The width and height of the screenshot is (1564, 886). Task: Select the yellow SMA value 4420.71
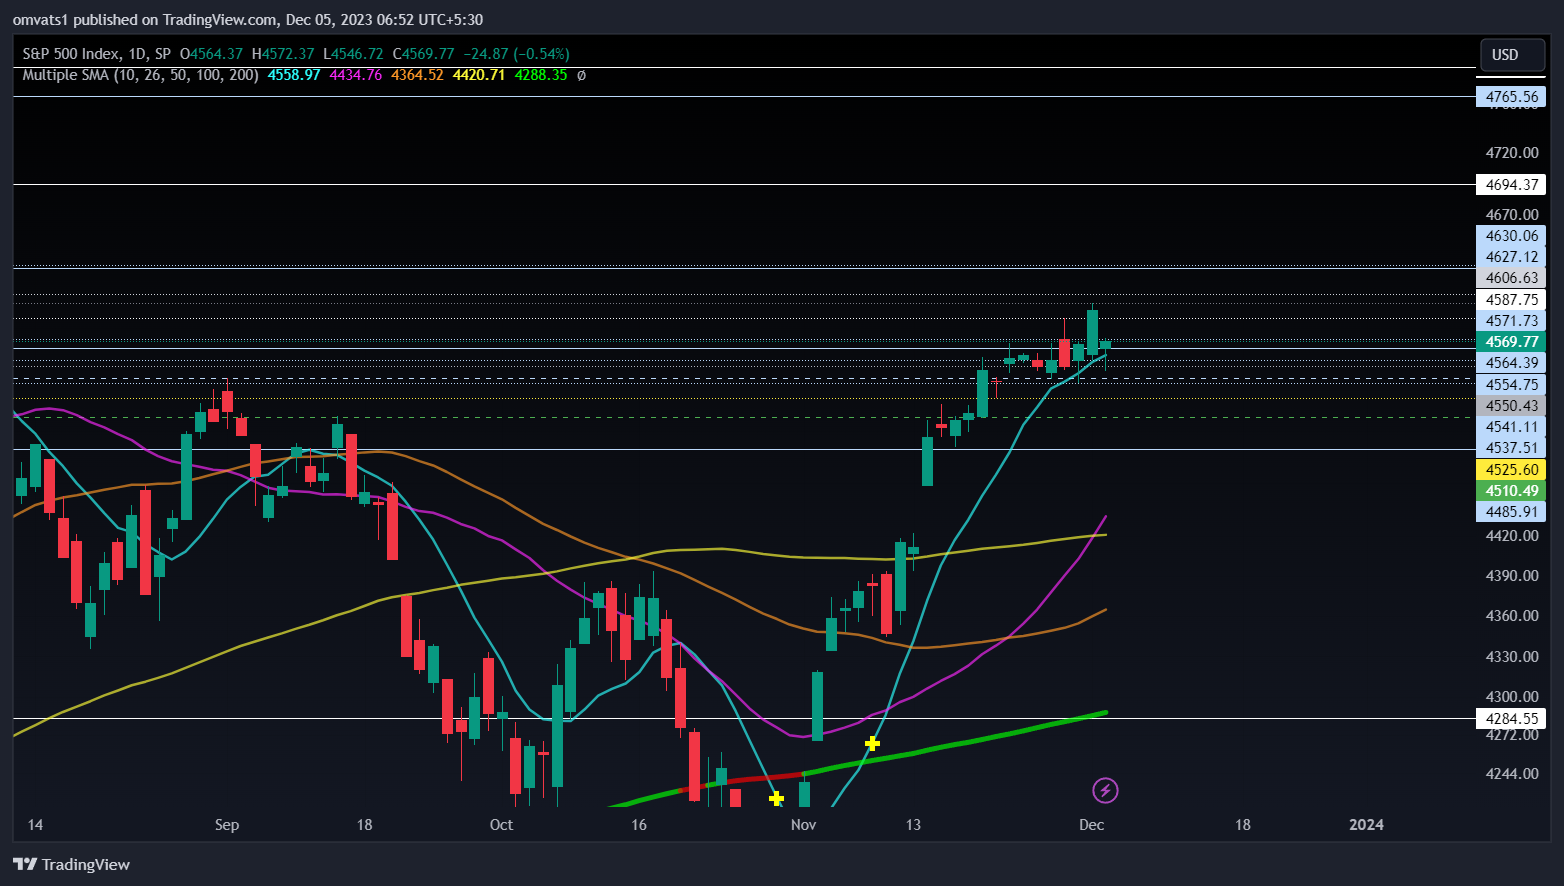[x=478, y=75]
